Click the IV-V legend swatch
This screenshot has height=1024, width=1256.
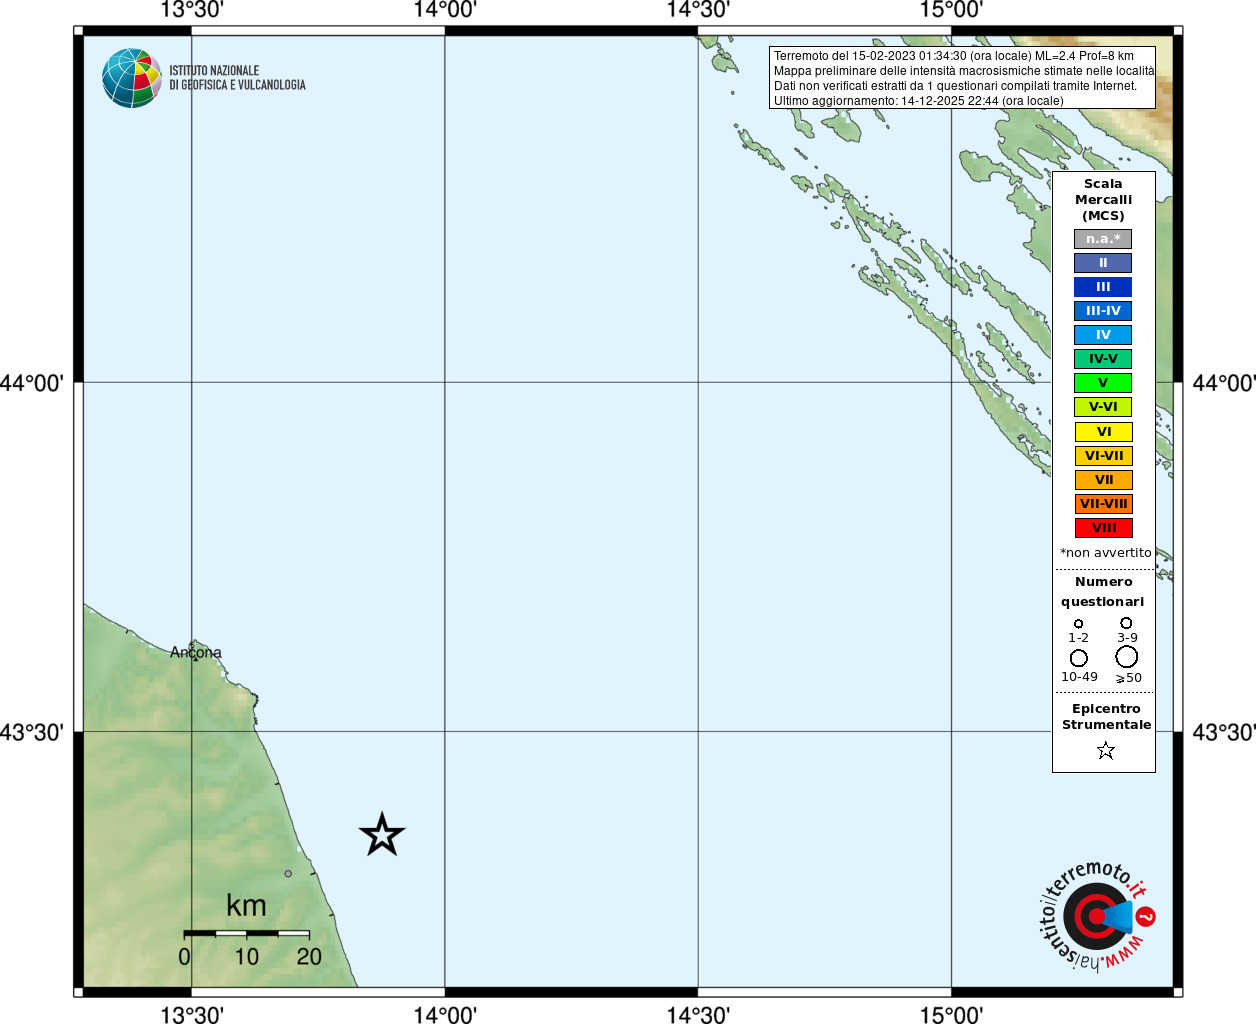click(1103, 359)
